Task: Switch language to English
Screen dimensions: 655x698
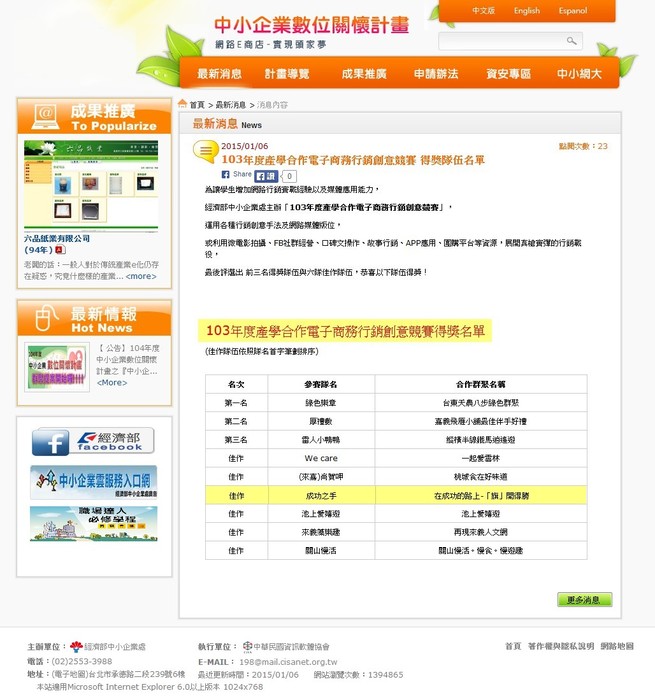Action: pyautogui.click(x=527, y=11)
